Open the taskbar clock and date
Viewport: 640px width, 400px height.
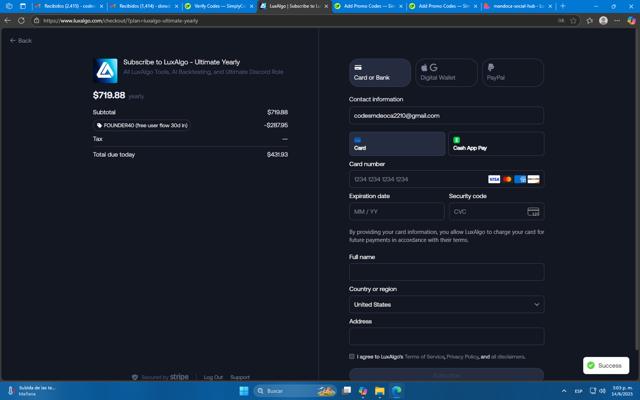tap(622, 391)
